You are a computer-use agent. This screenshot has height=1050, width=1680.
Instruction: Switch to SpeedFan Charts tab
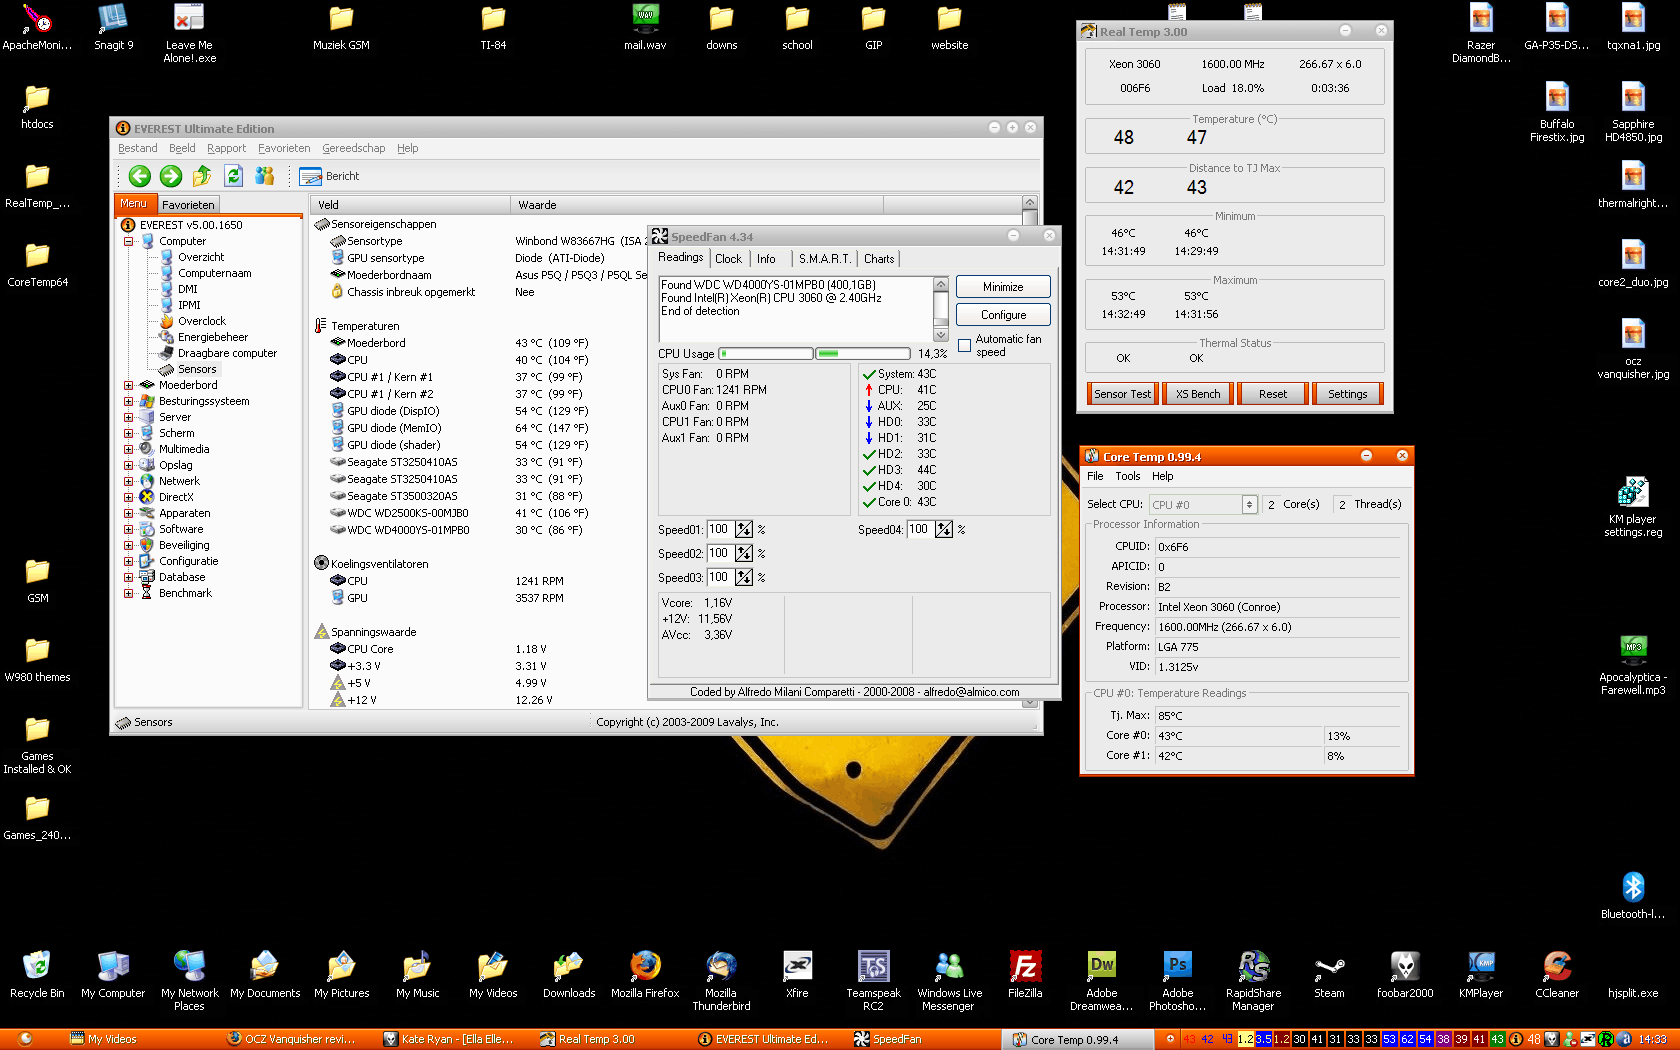tap(879, 259)
